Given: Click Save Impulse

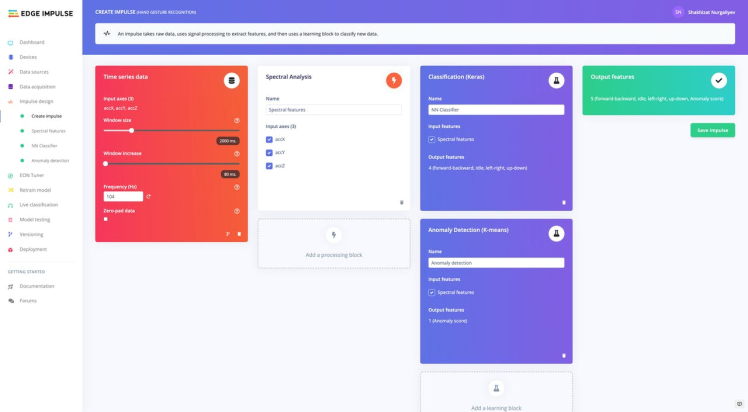Looking at the screenshot, I should click(712, 130).
